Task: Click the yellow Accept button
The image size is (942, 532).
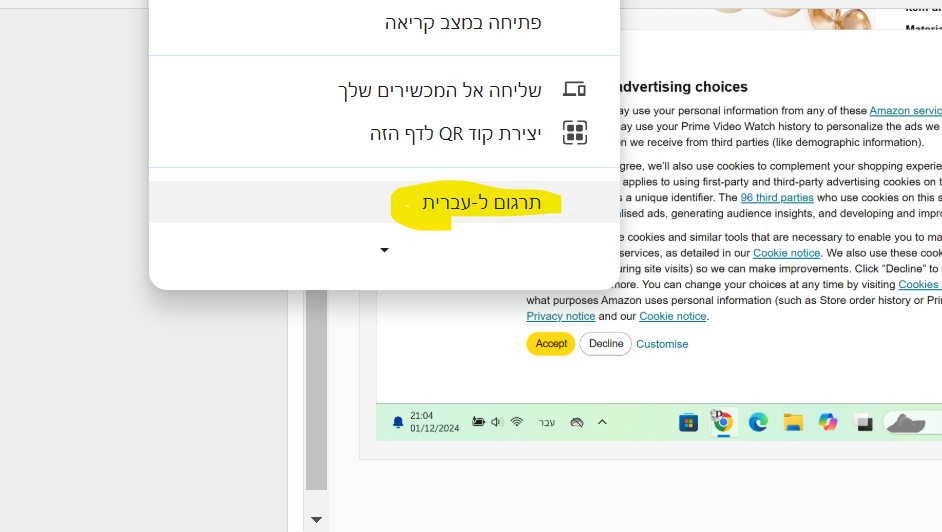Action: pos(551,343)
